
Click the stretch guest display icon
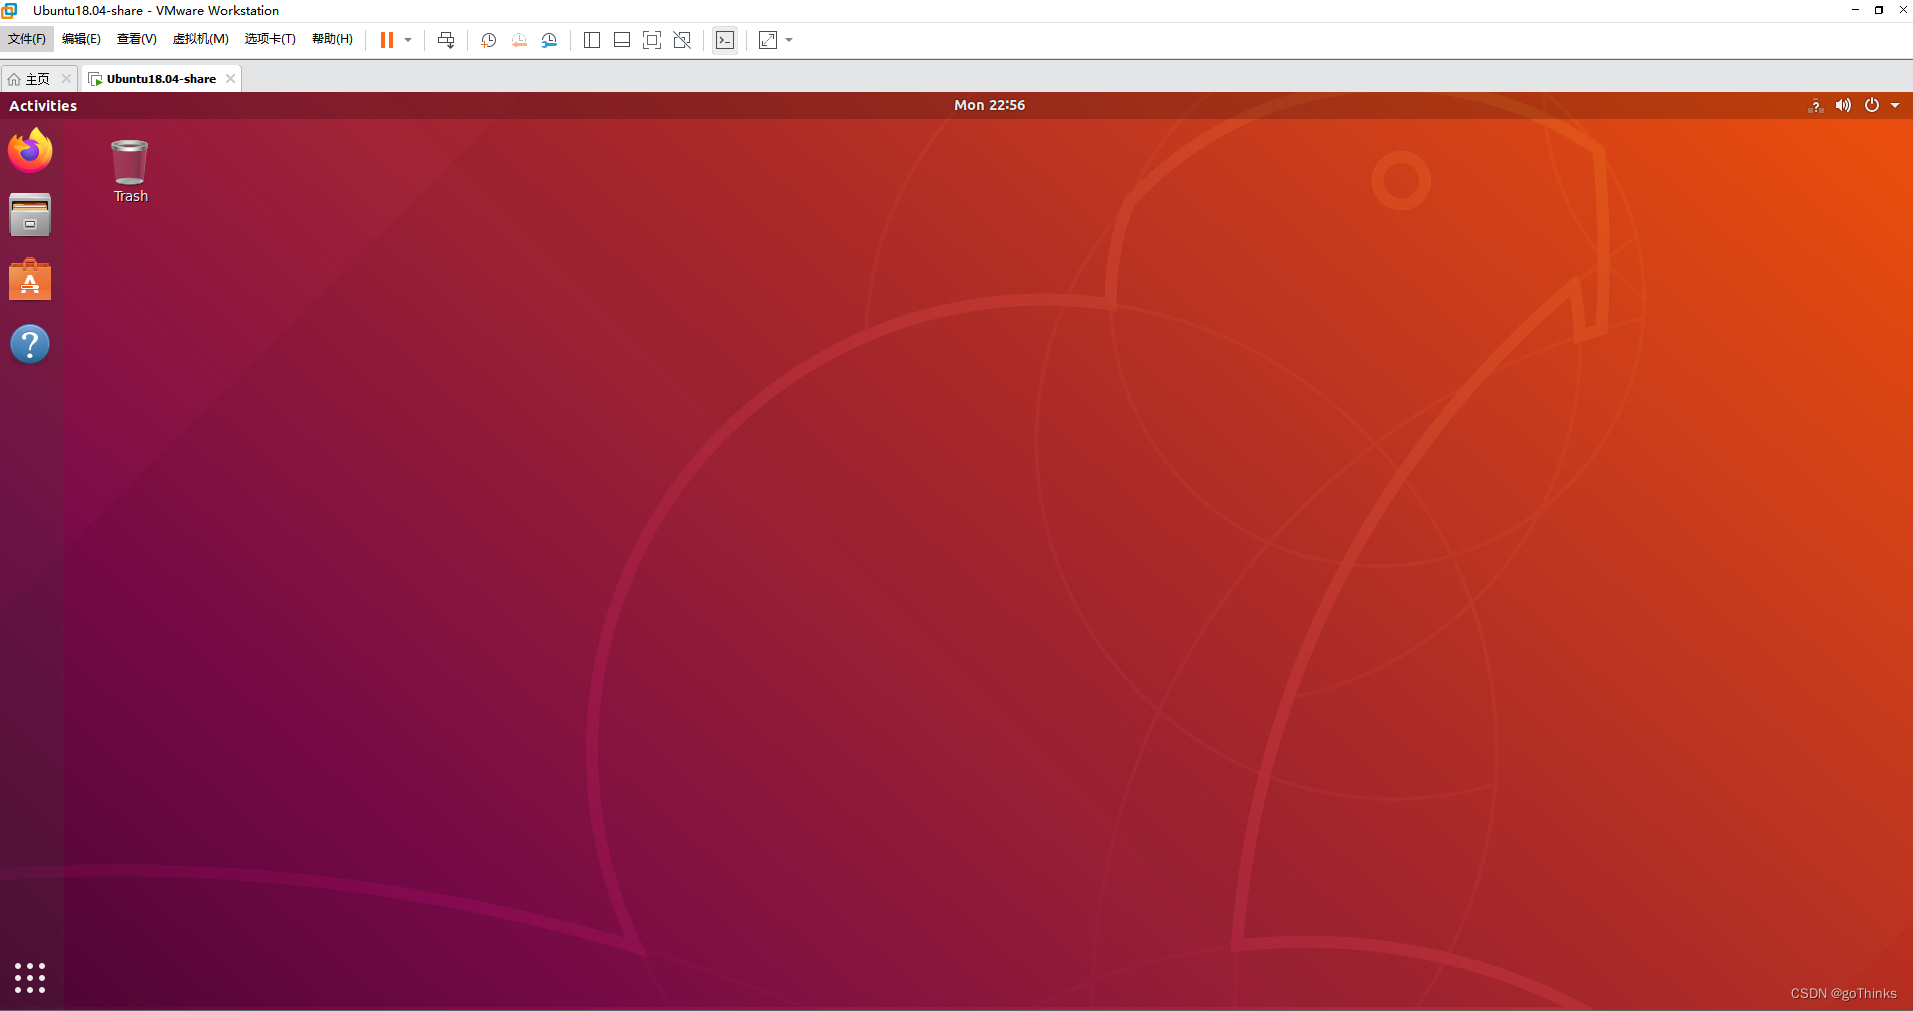768,40
